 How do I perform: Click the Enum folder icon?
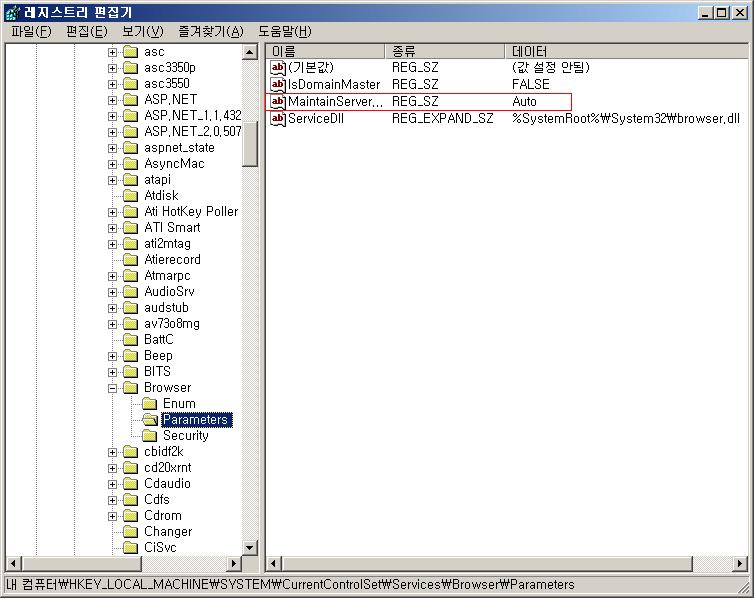(150, 404)
